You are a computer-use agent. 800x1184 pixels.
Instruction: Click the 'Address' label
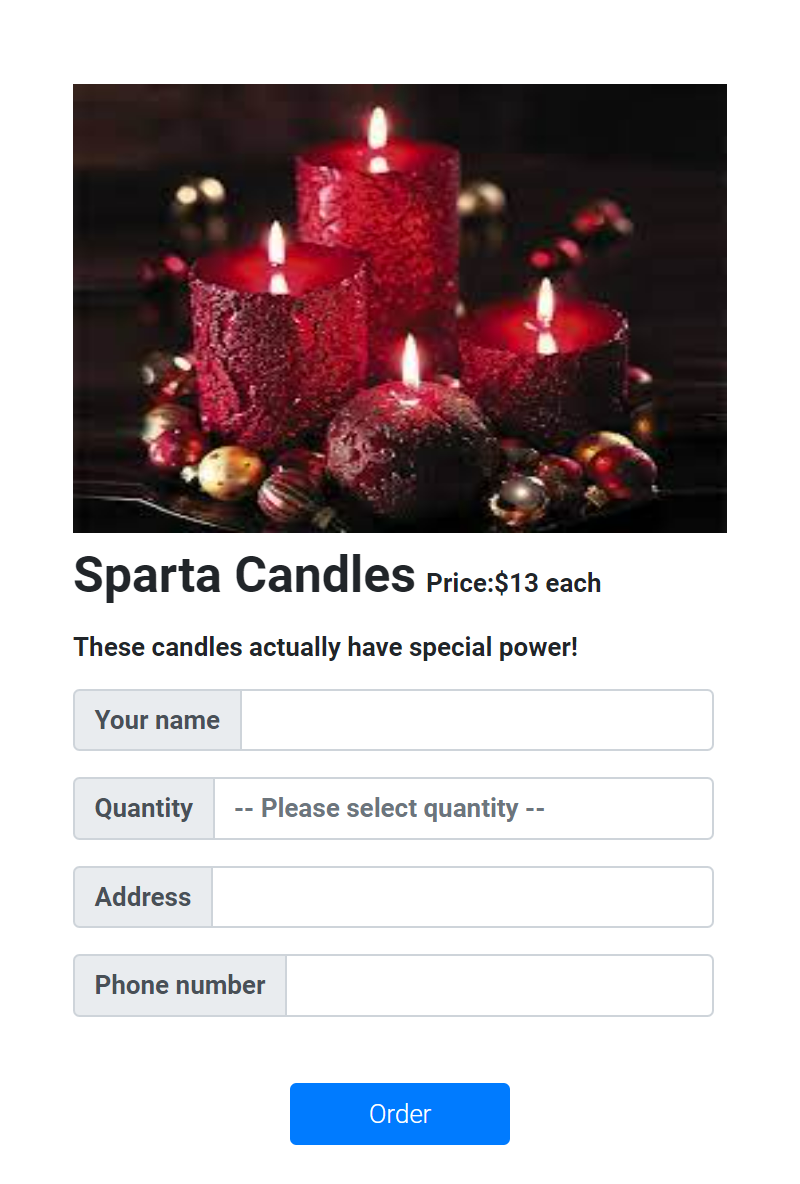click(x=142, y=896)
